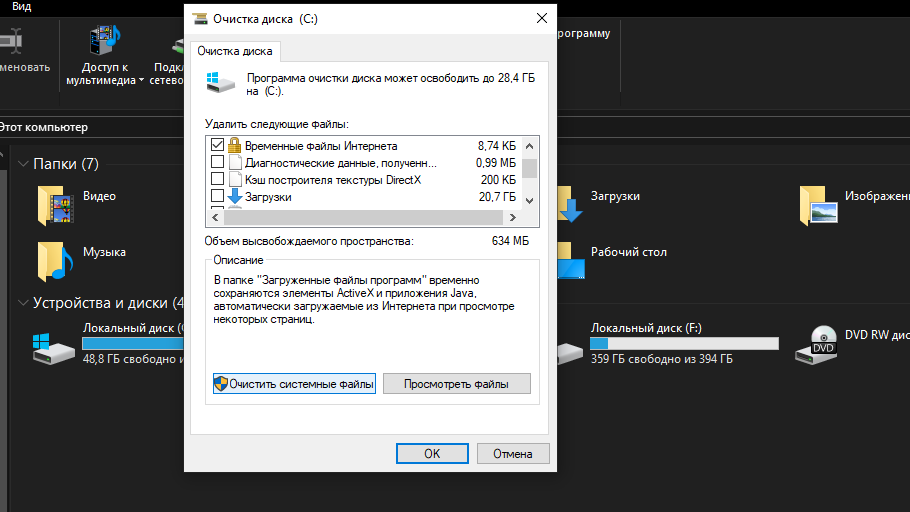The image size is (910, 512).
Task: Click the horizontal scroll right arrow
Action: (512, 217)
